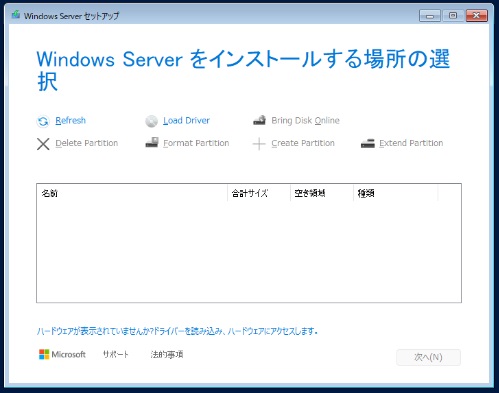499x393 pixels.
Task: Maximize the setup window
Action: coord(453,16)
